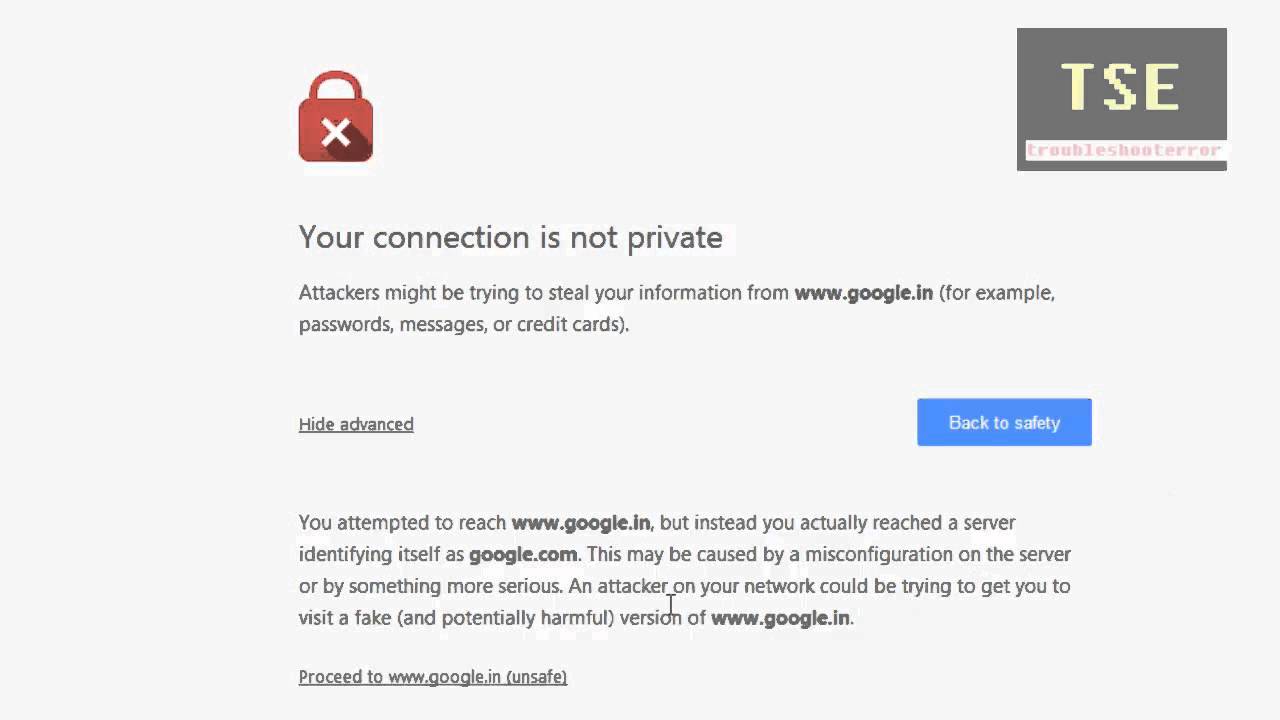Click the TSE logo in the corner

coord(1120,86)
